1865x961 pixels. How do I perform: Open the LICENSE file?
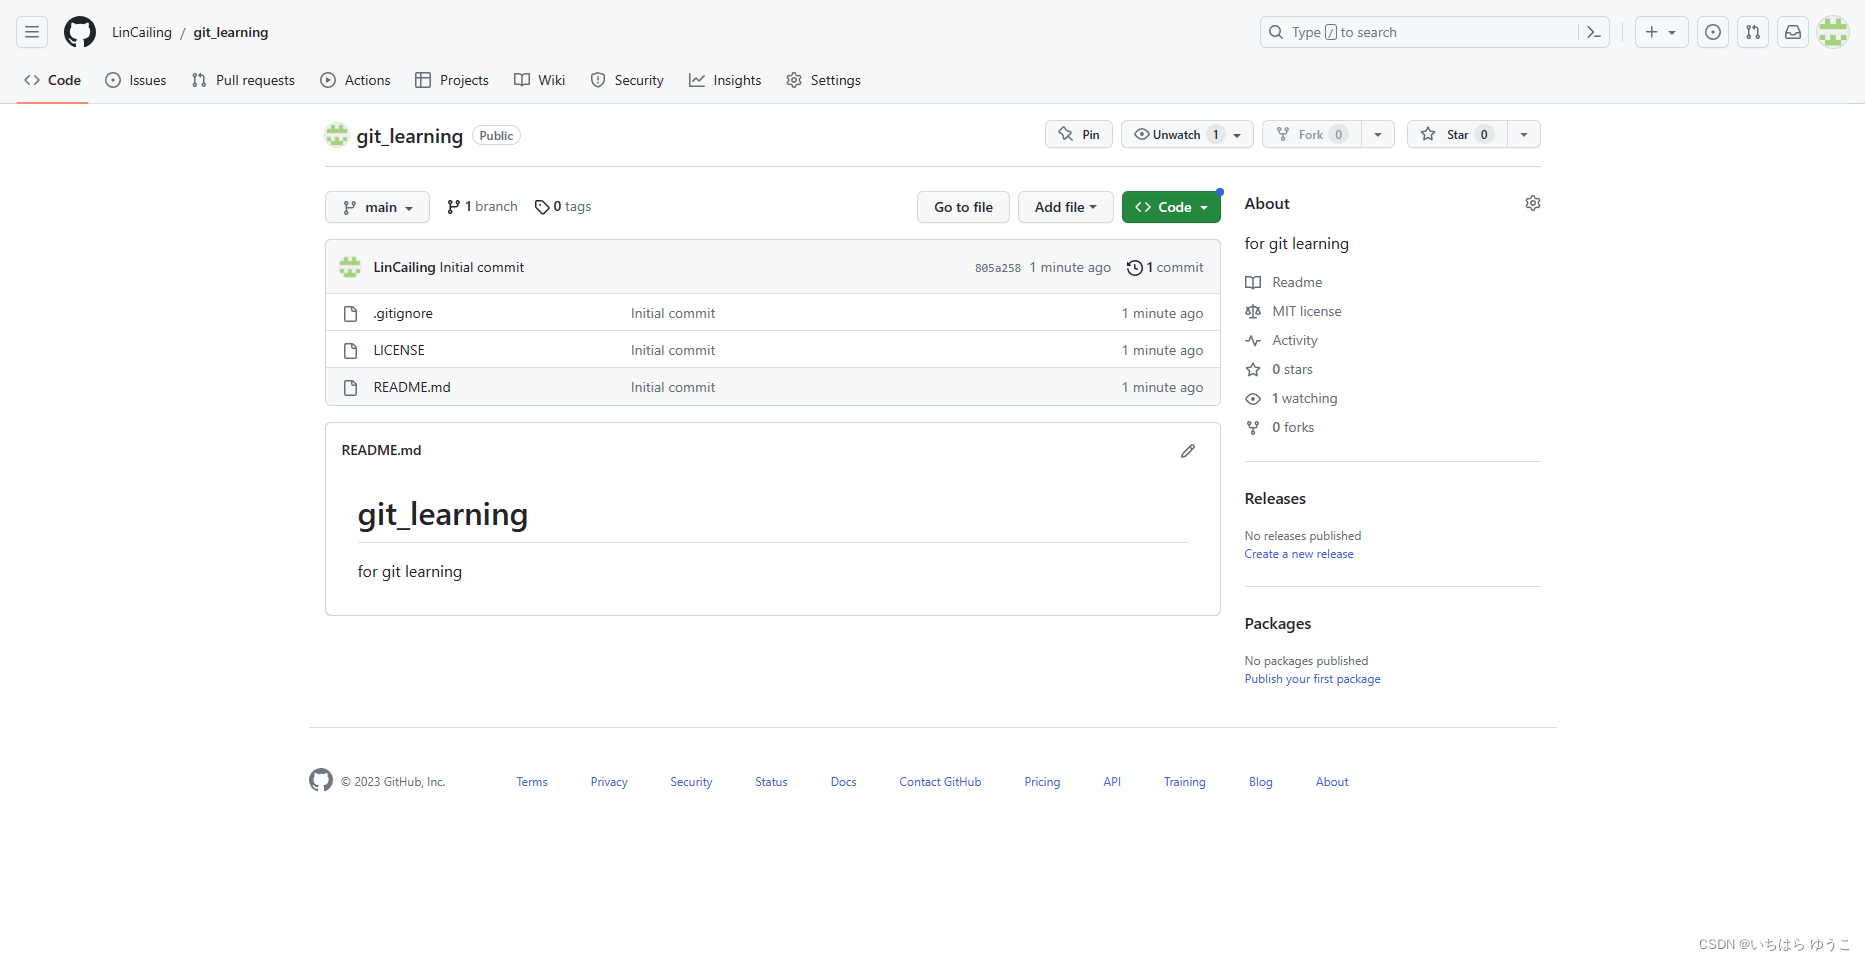click(399, 350)
